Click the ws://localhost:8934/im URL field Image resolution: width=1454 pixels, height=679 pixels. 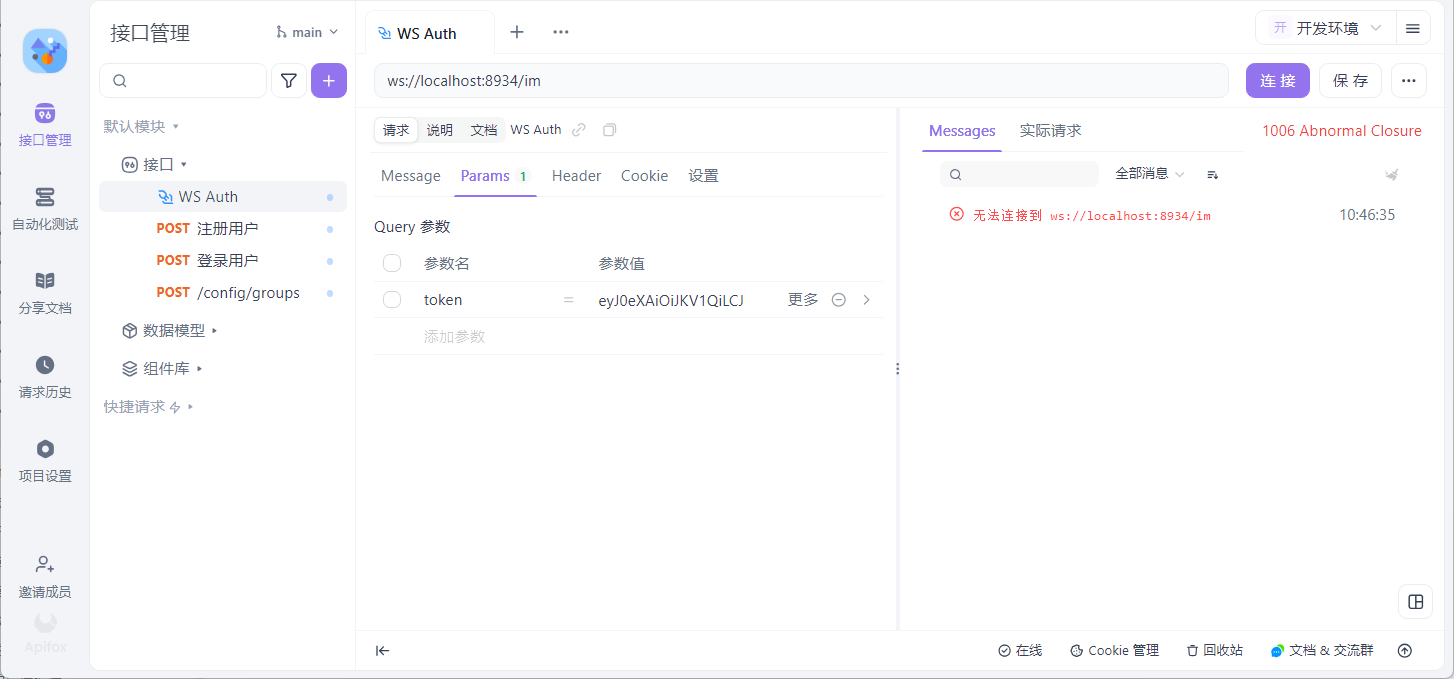[x=801, y=81]
